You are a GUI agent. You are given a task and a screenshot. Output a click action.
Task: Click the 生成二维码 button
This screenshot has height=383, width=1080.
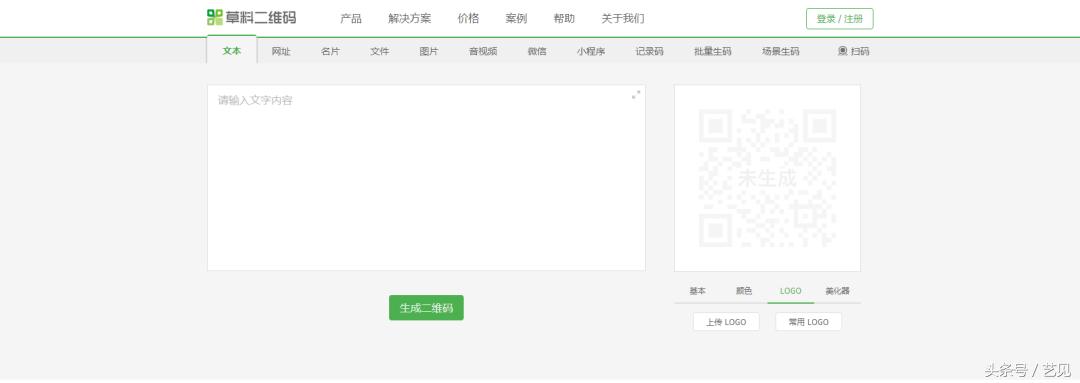(426, 308)
